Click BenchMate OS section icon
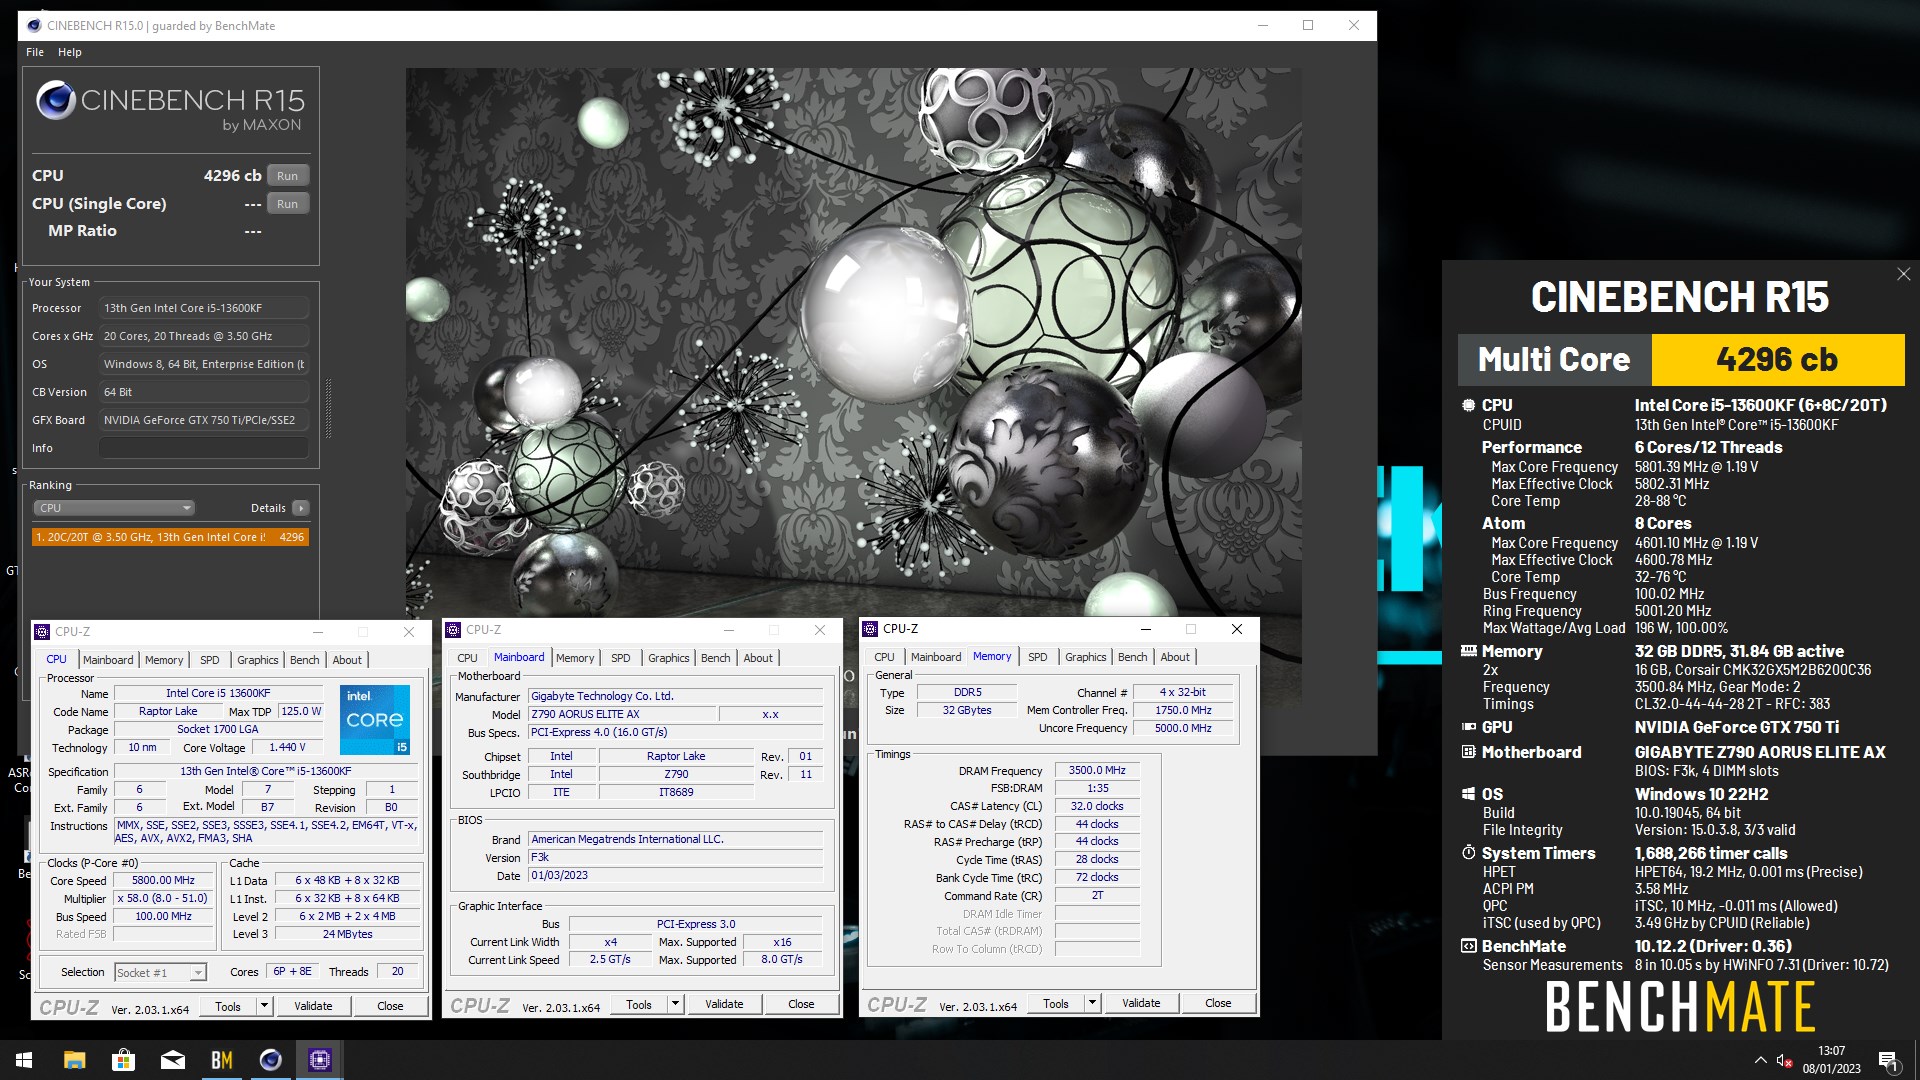Viewport: 1920px width, 1080px height. coord(1468,794)
